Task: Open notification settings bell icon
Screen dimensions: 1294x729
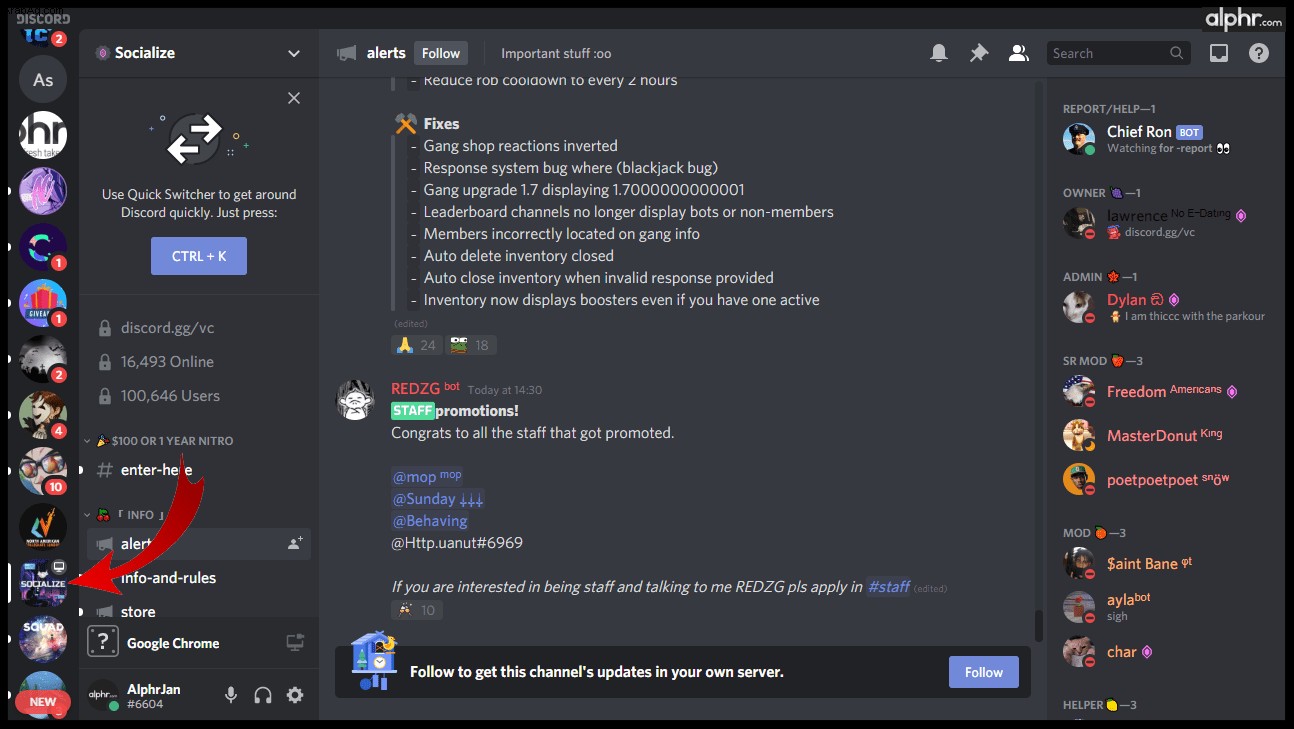Action: [939, 53]
